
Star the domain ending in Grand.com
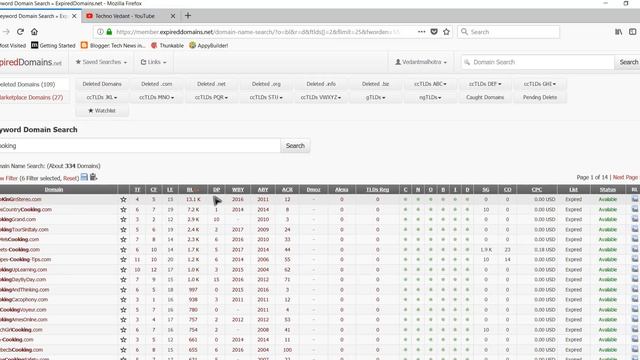click(123, 220)
